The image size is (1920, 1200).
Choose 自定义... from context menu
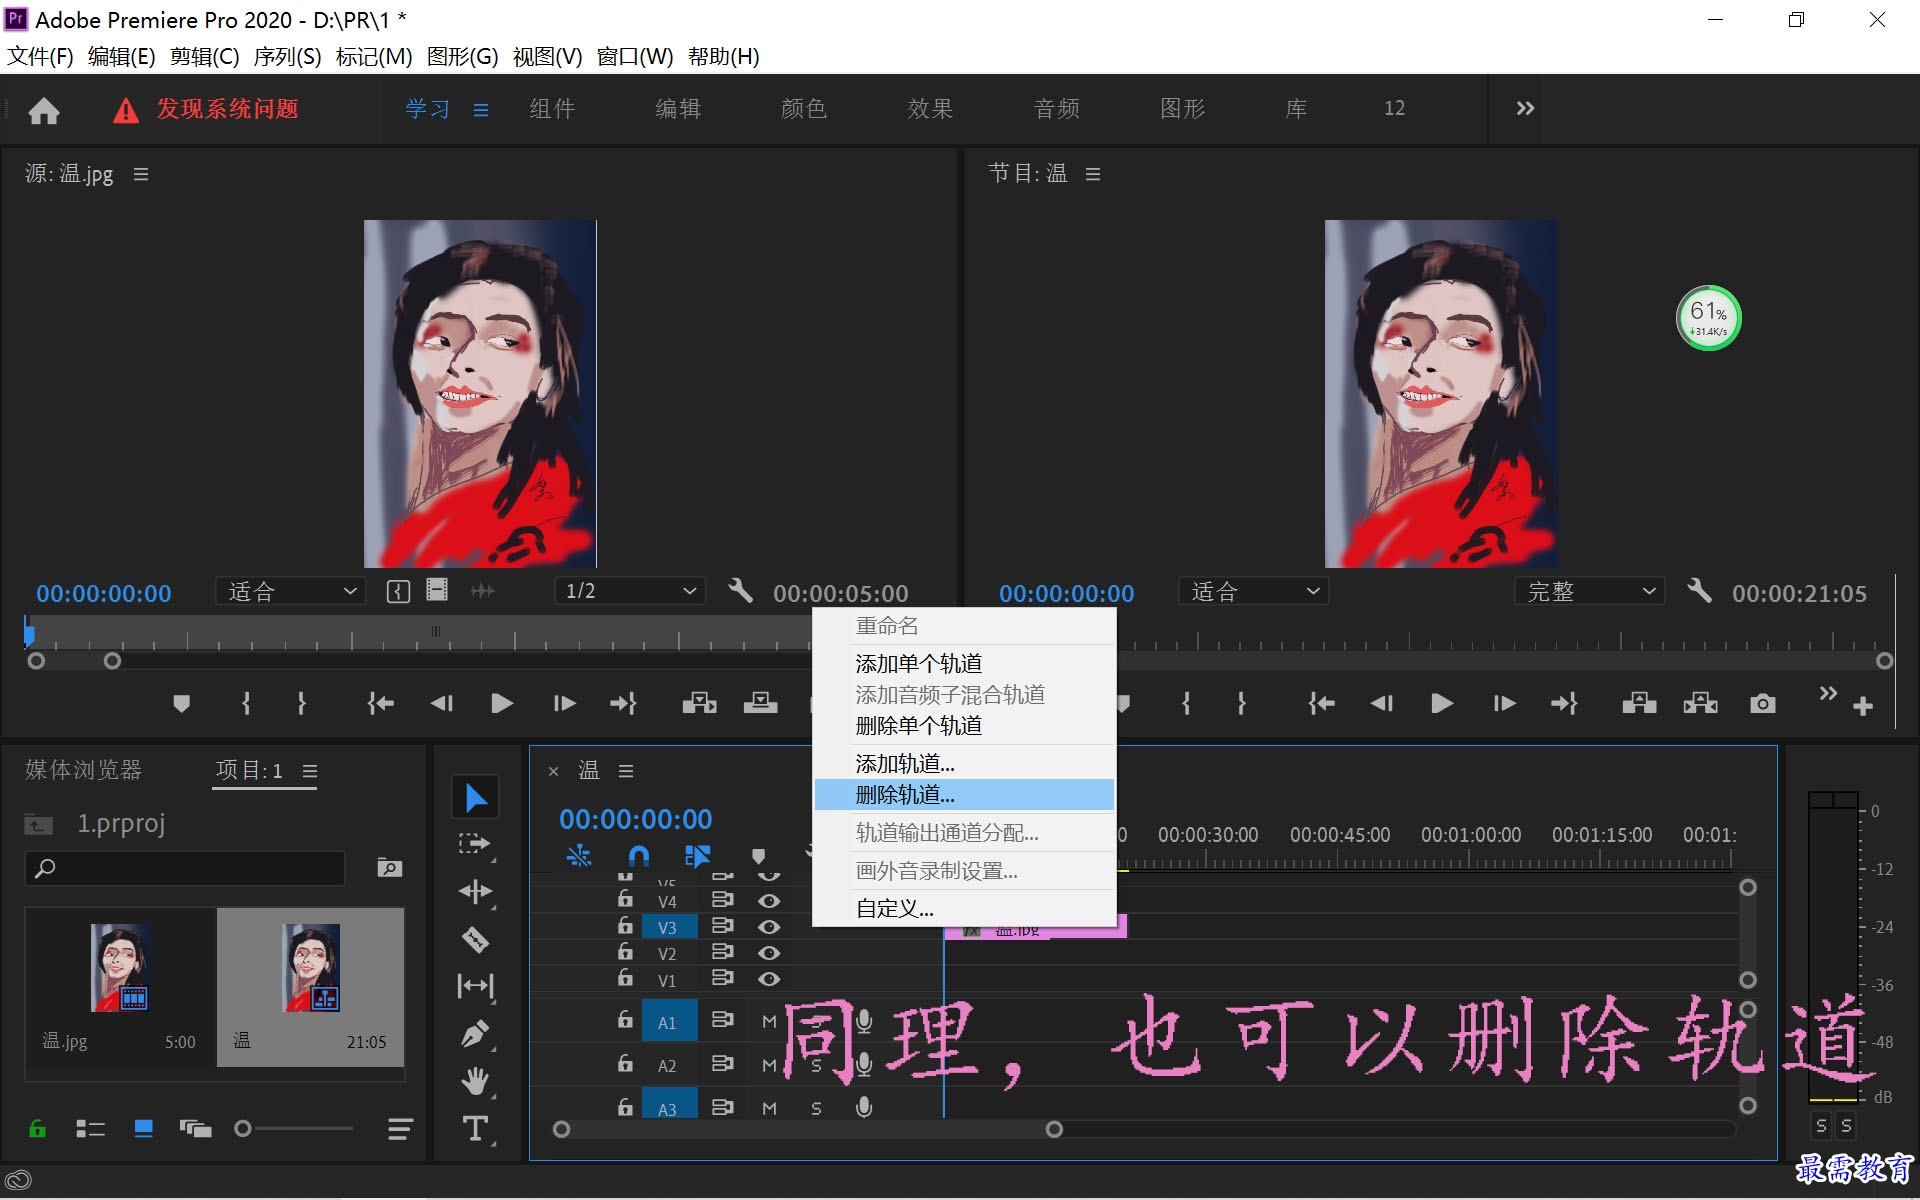coord(964,909)
